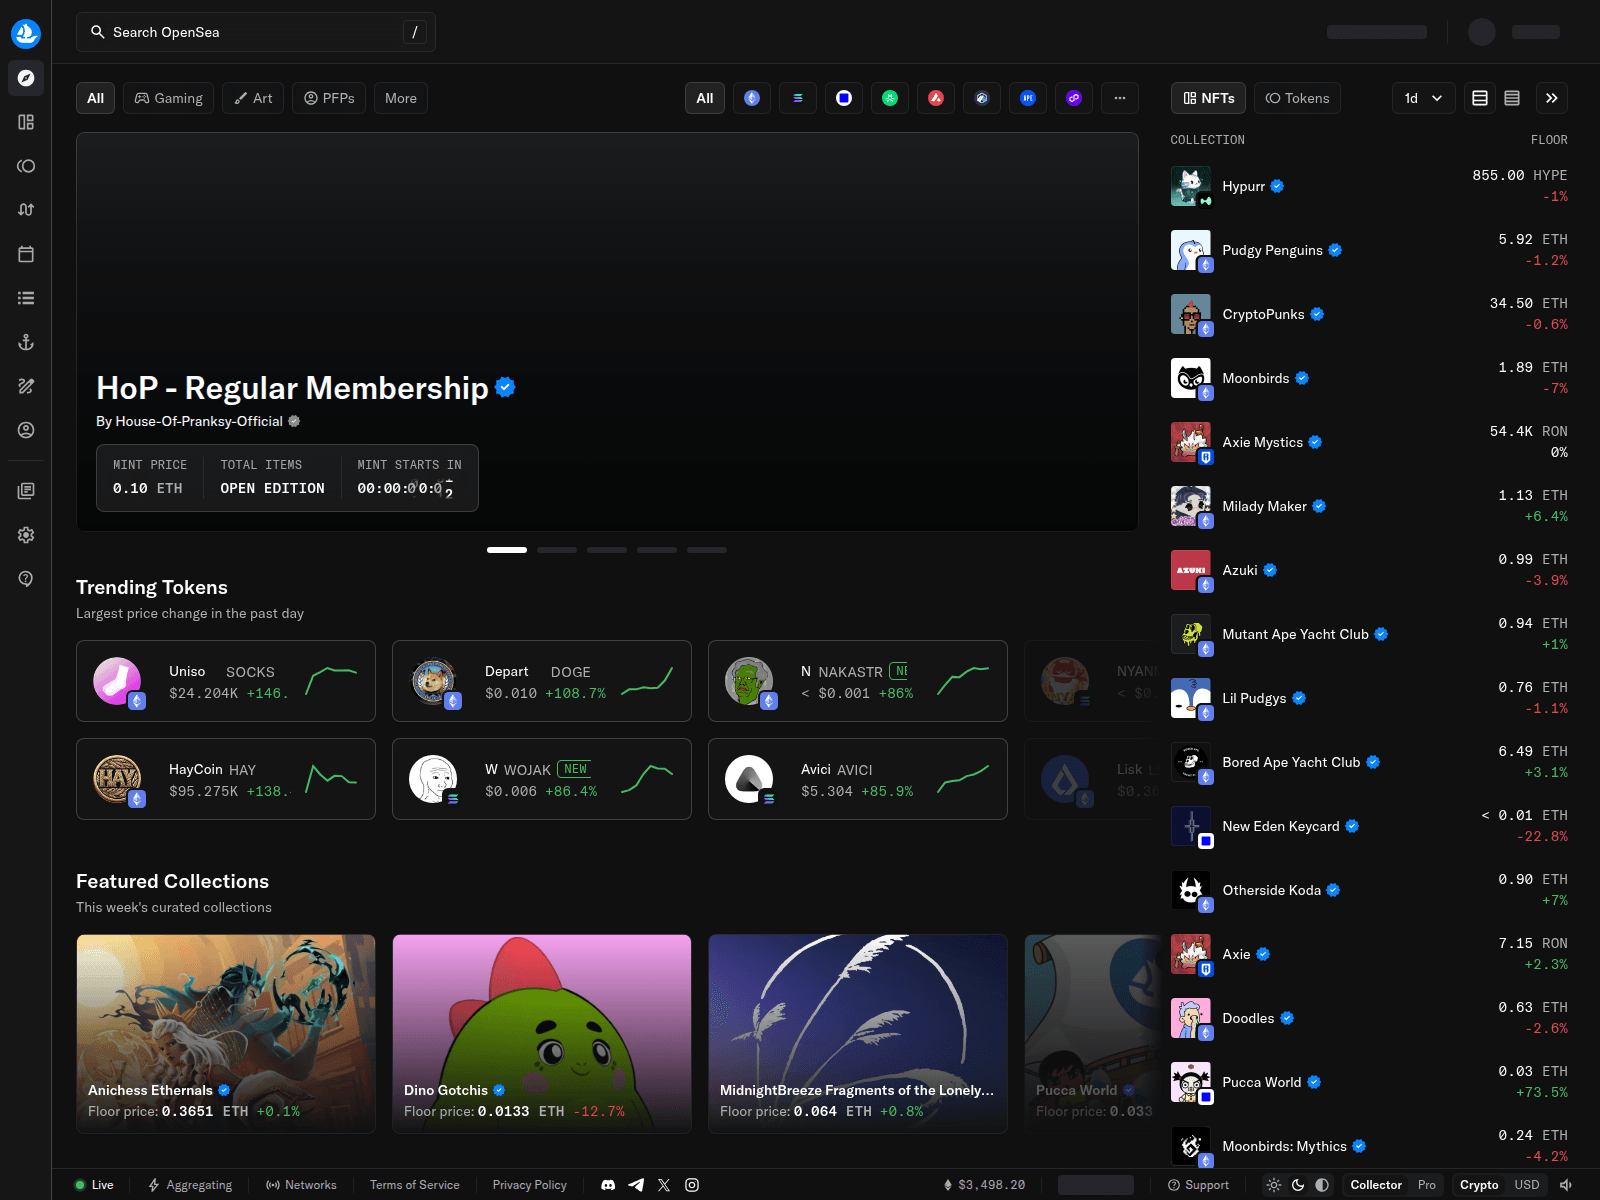Switch the sidebar table to Tokens
This screenshot has height=1200, width=1600.
(1298, 98)
